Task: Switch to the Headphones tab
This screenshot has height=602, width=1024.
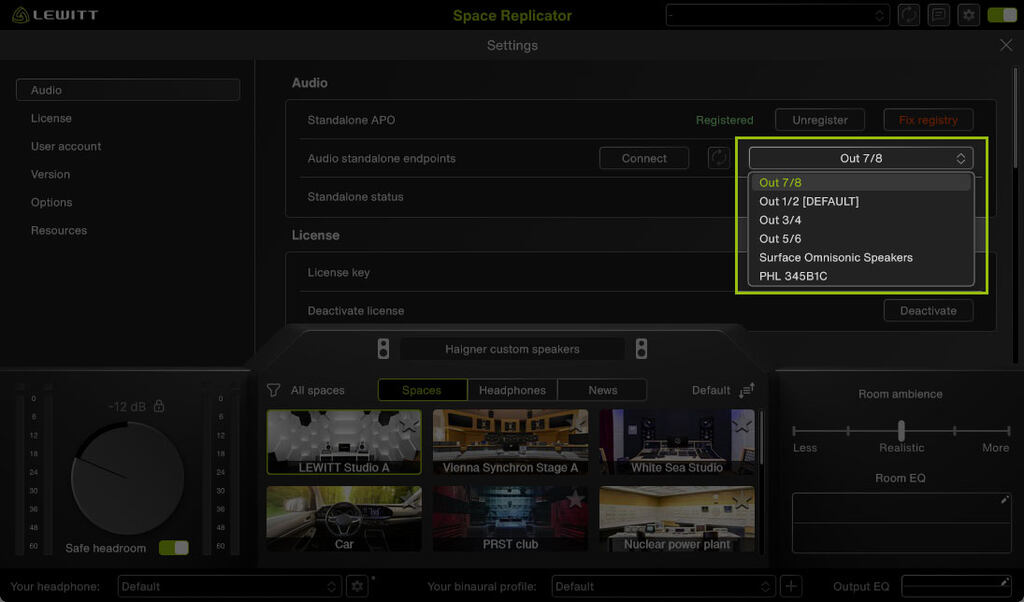Action: coord(512,390)
